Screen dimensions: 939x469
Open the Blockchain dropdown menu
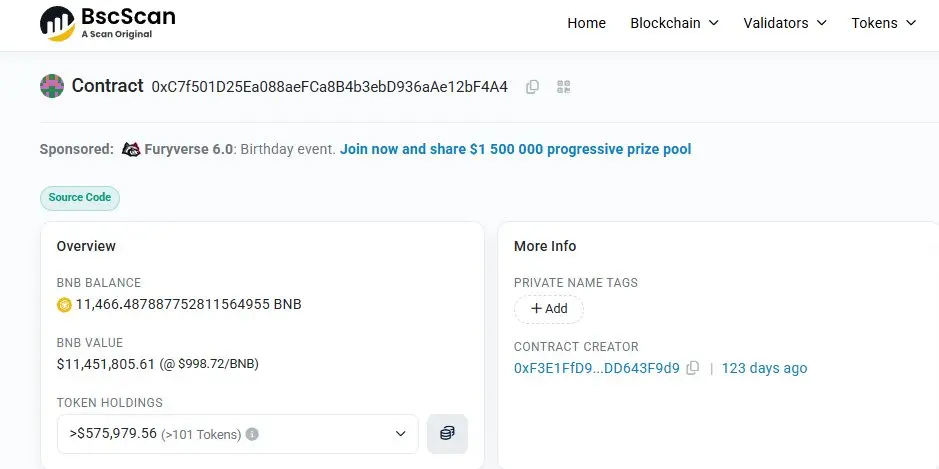tap(674, 23)
